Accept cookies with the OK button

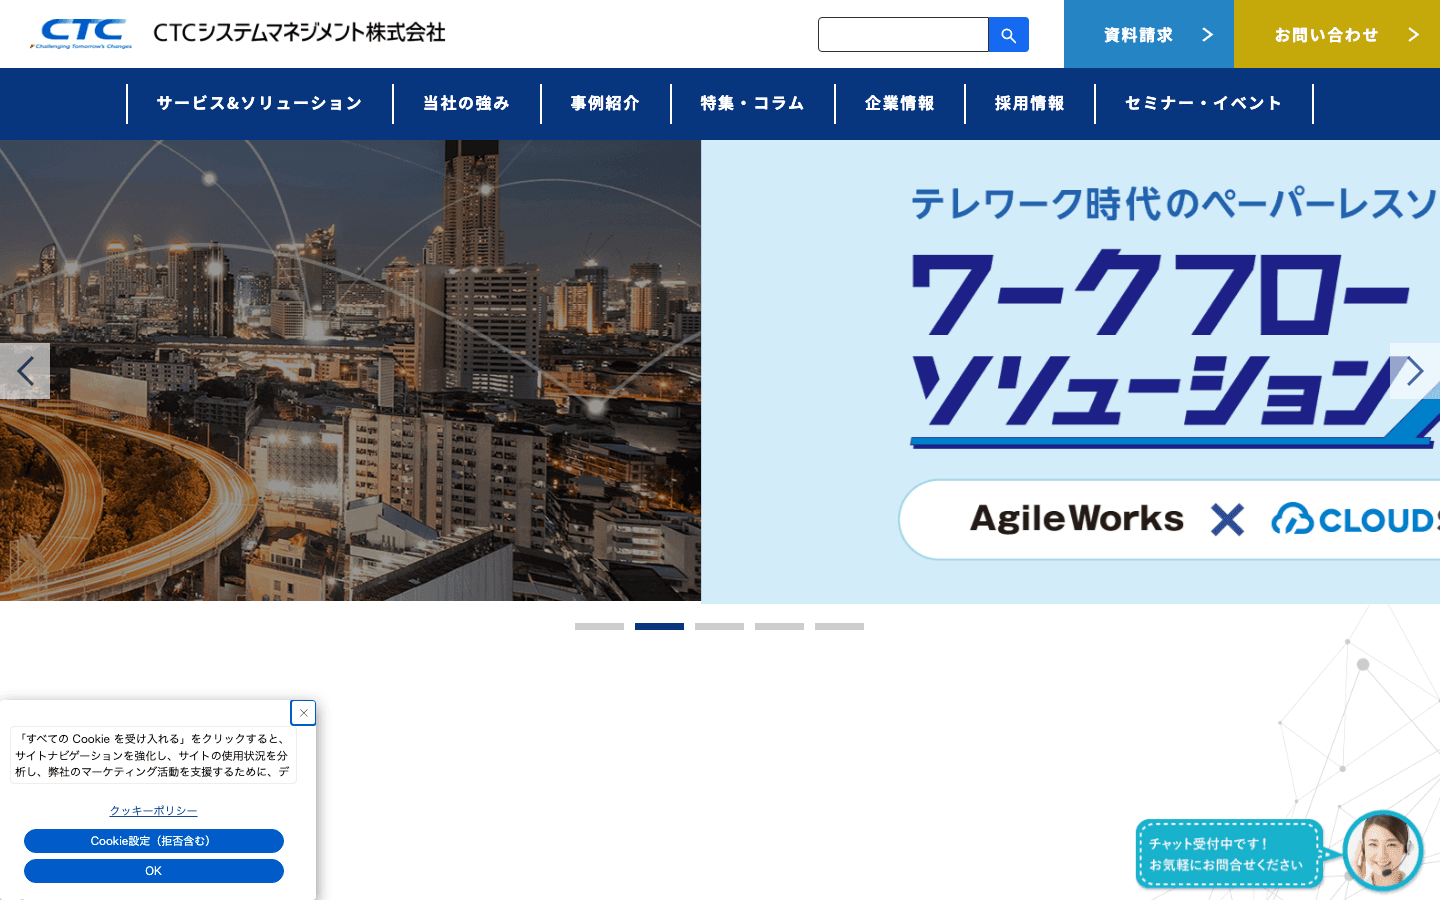pos(154,871)
